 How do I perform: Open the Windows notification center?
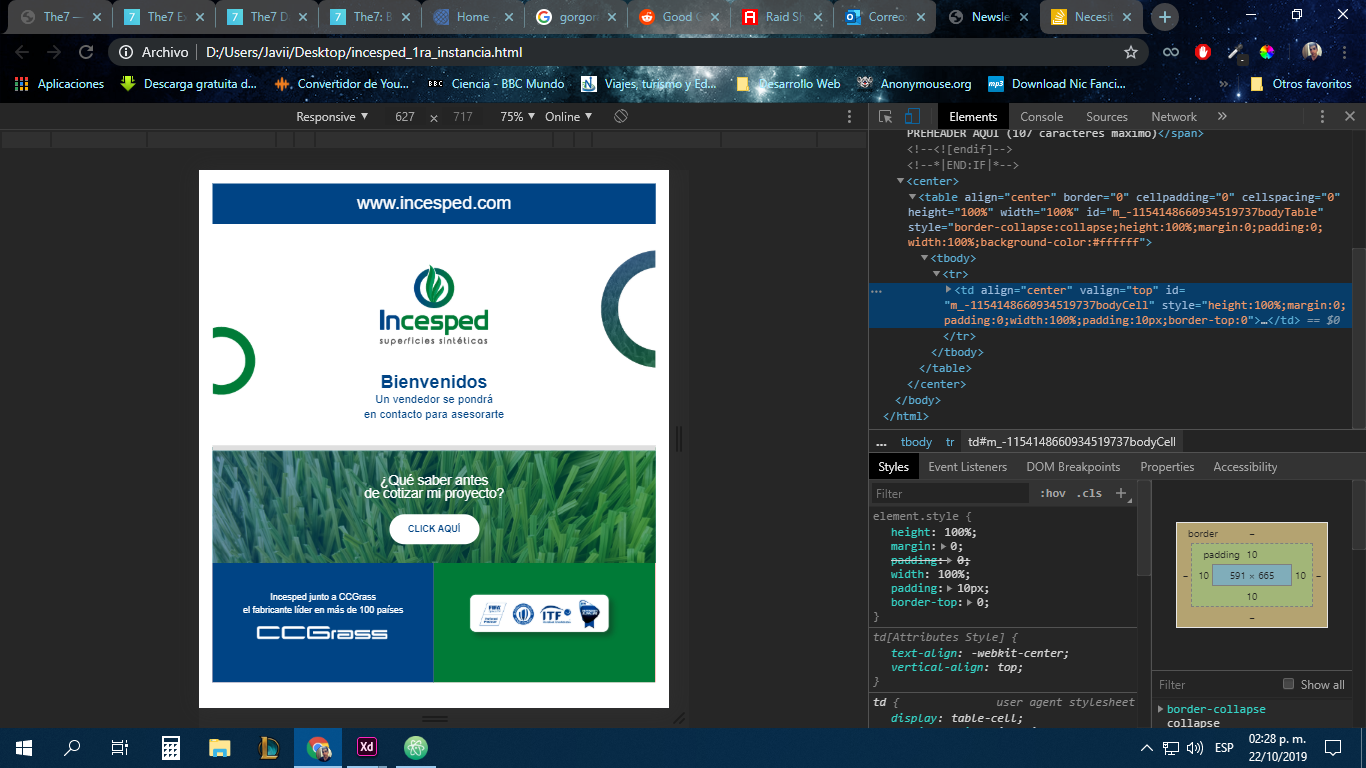coord(1333,747)
